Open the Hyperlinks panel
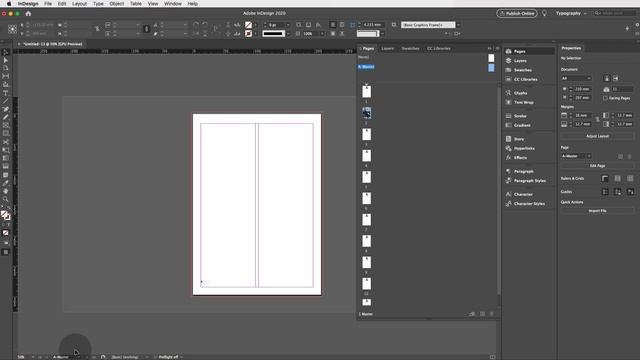Screen dimensions: 640x360 tap(524, 149)
